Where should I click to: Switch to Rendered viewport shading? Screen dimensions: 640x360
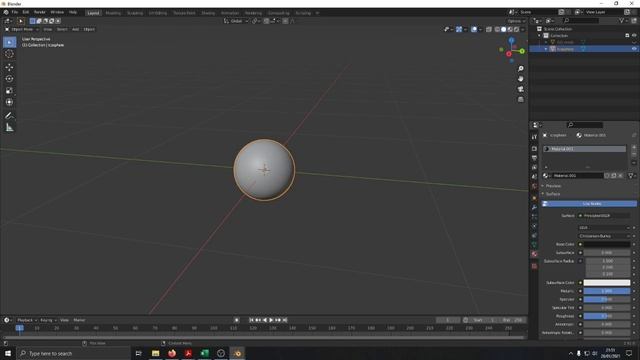click(x=516, y=29)
